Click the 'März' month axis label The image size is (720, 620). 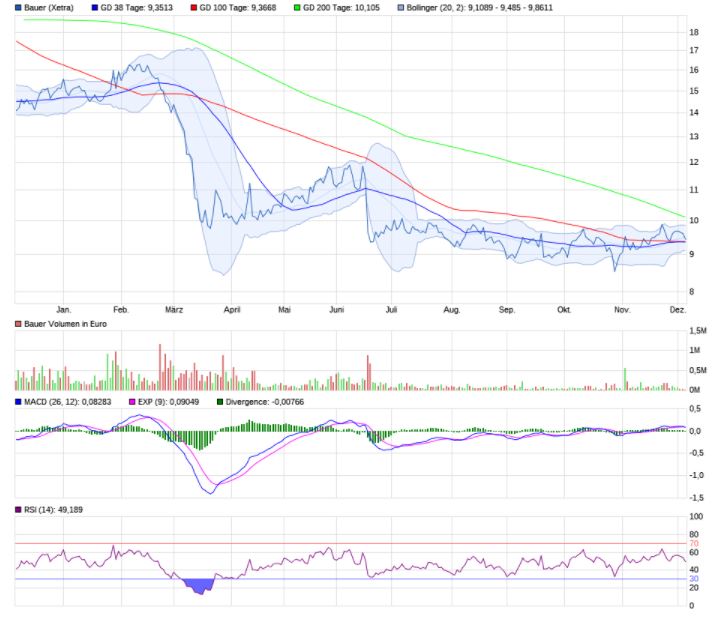(174, 310)
